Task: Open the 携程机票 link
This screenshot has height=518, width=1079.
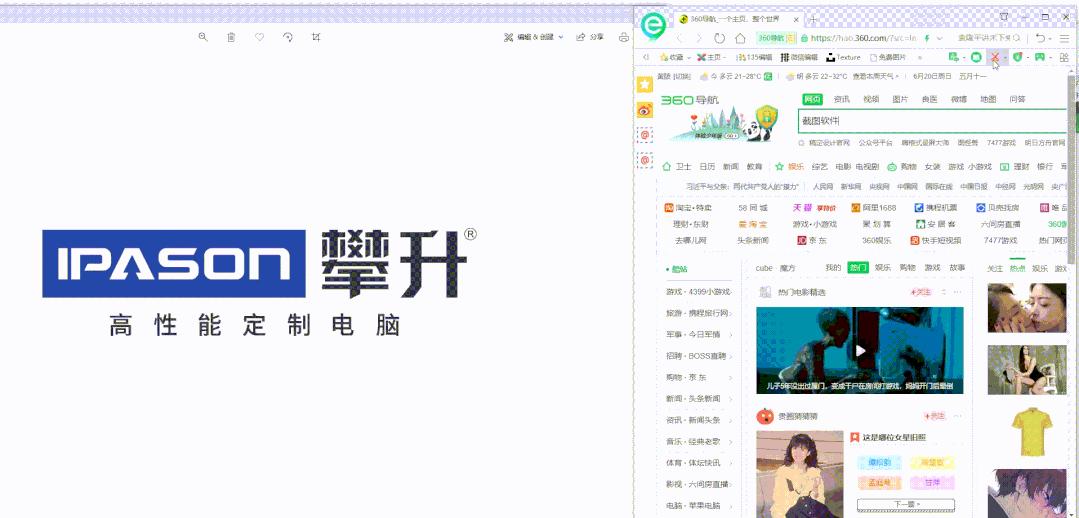Action: pos(935,208)
